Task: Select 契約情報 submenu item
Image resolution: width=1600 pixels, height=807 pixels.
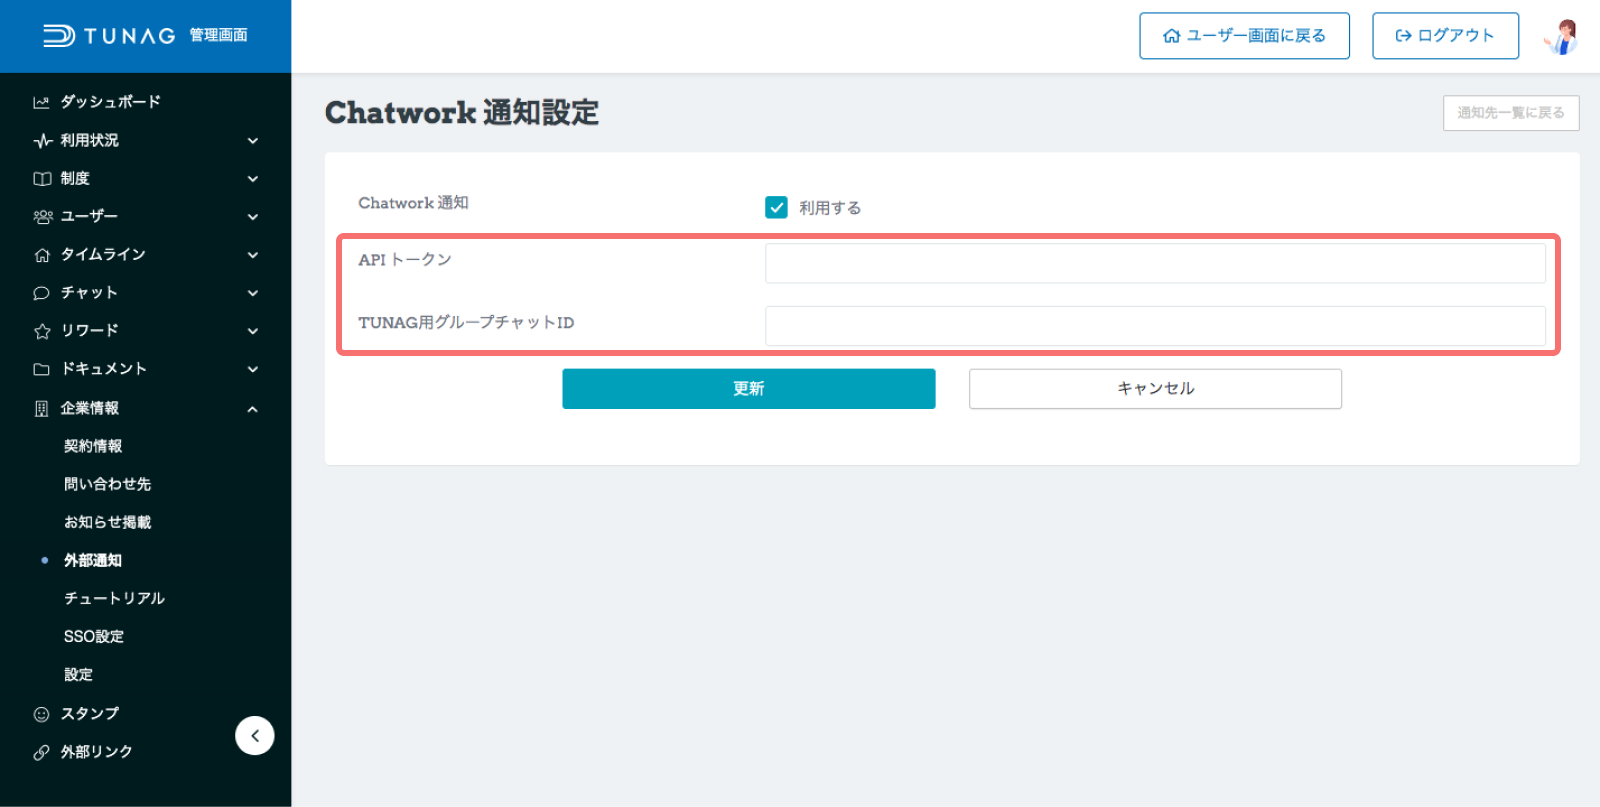Action: [x=93, y=446]
